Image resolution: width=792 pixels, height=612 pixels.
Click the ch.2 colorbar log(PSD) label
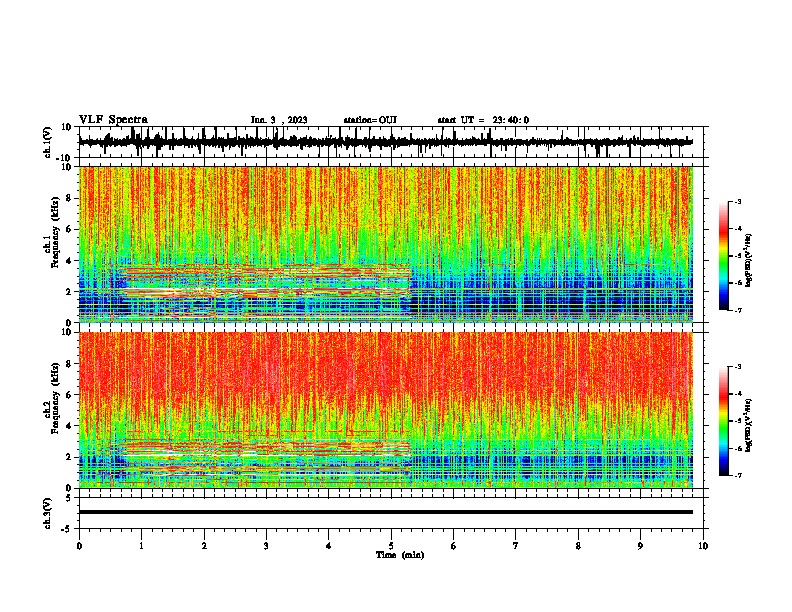(x=748, y=425)
